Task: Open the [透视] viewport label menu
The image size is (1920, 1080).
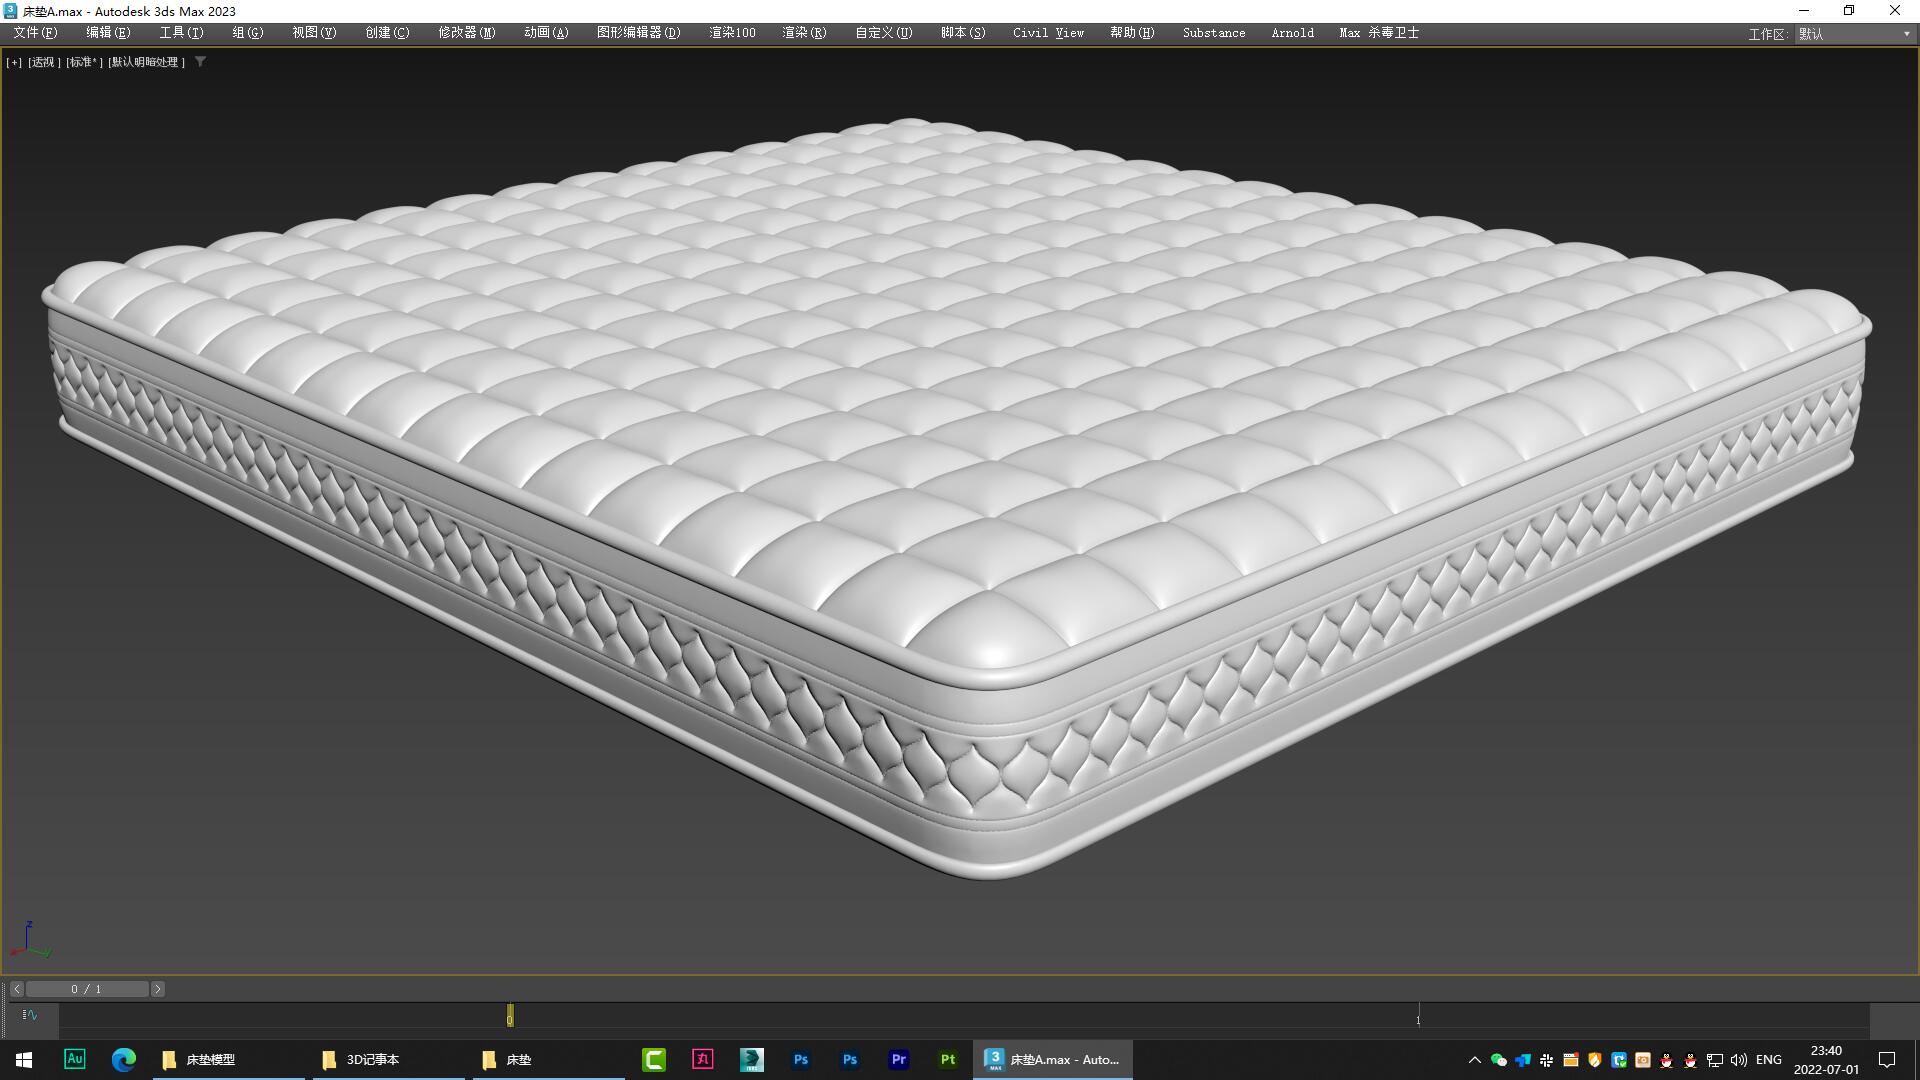Action: pyautogui.click(x=44, y=62)
